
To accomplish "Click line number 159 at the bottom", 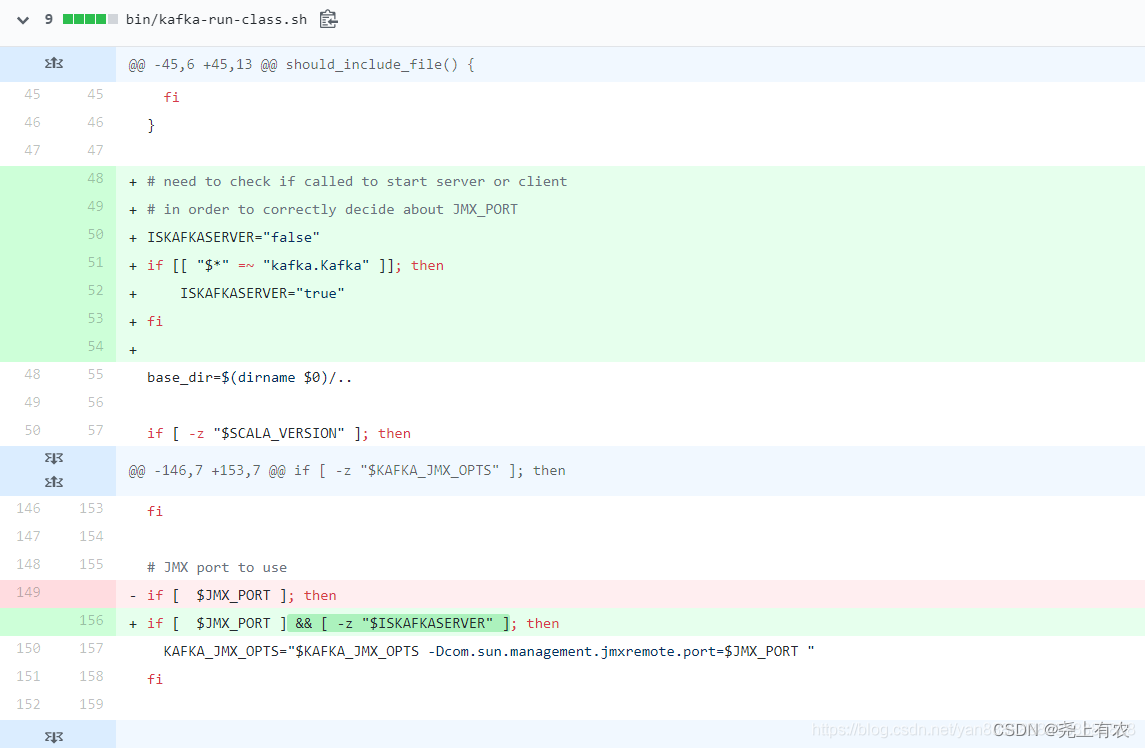I will click(94, 703).
